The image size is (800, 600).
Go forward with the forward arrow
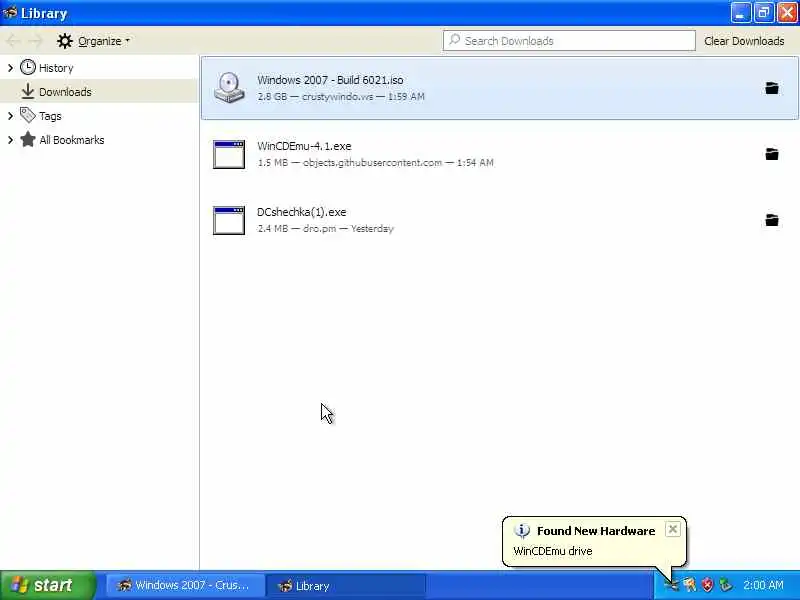36,41
